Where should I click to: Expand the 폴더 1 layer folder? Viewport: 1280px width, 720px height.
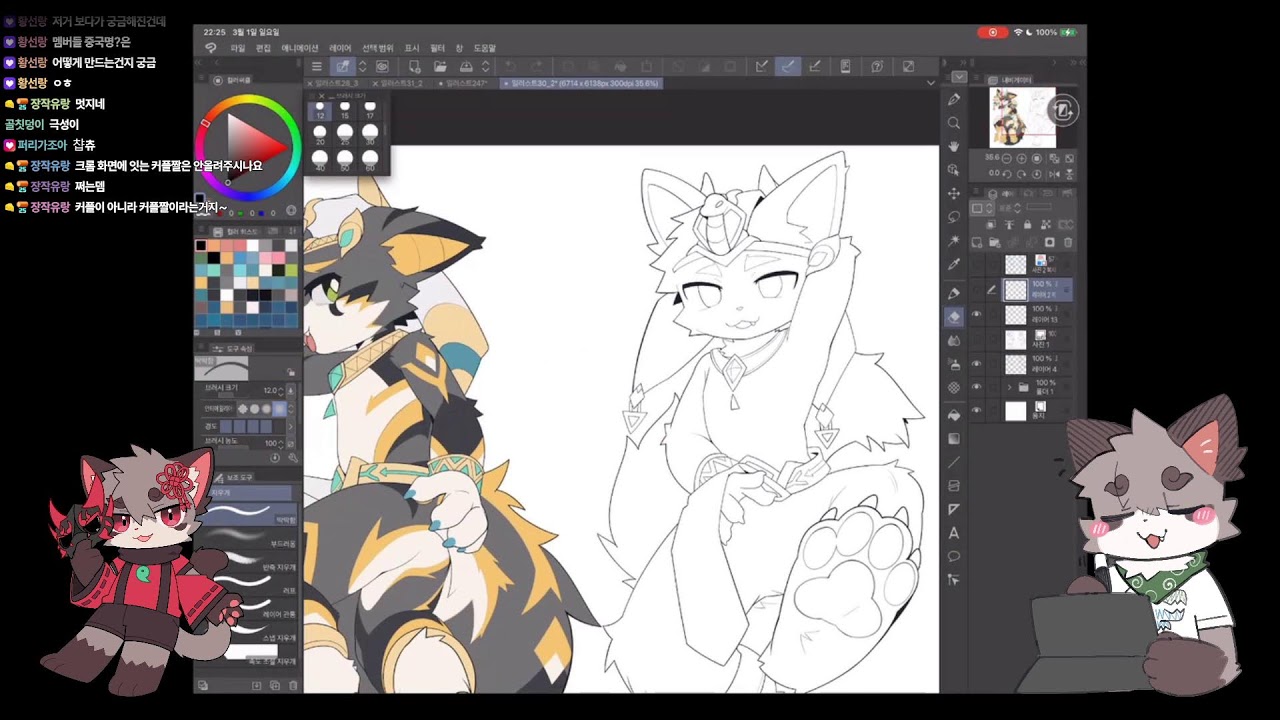(1009, 388)
